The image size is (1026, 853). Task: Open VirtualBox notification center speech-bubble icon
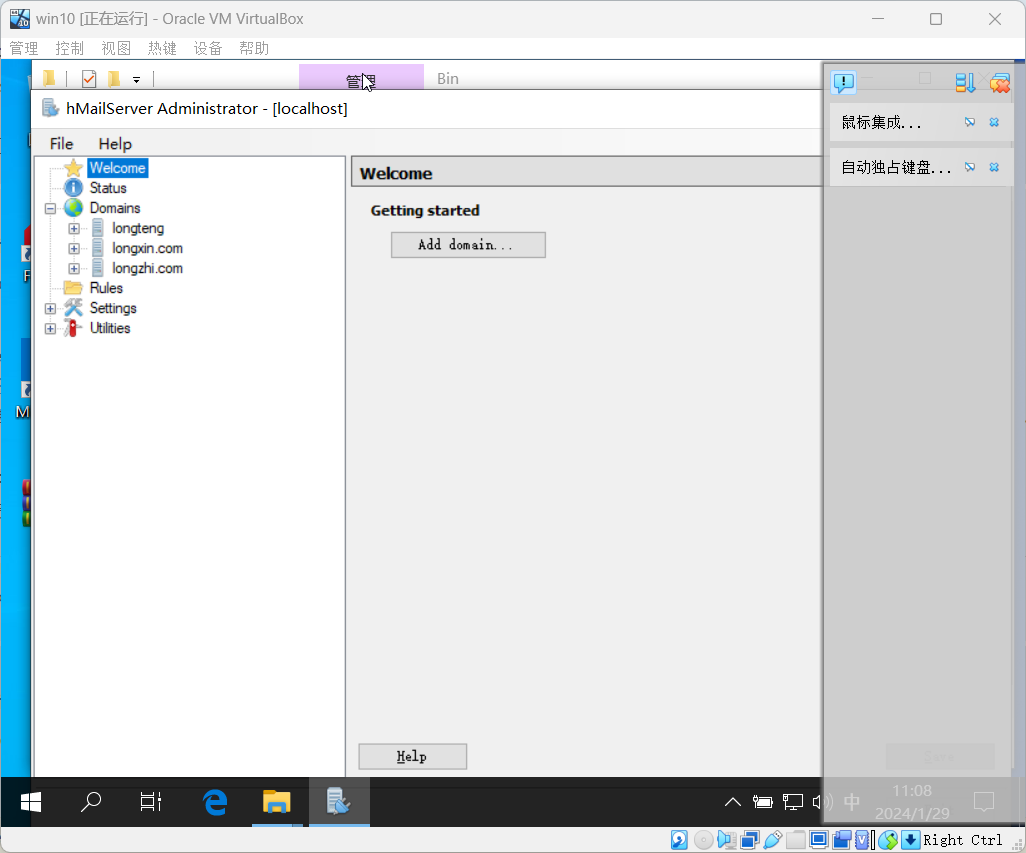843,82
